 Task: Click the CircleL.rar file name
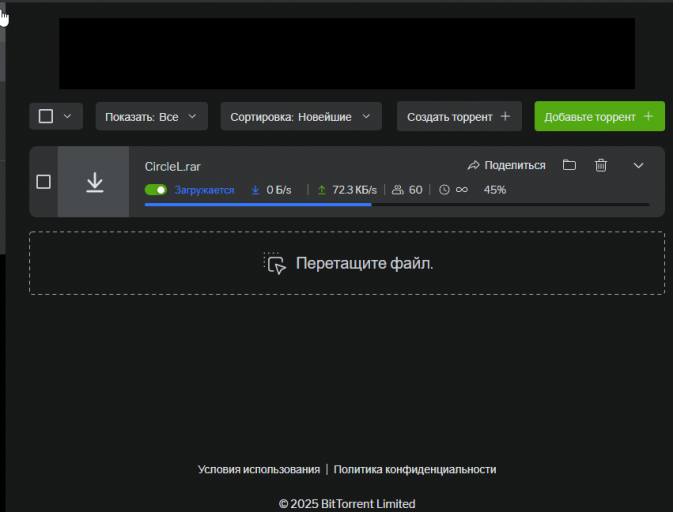point(173,167)
